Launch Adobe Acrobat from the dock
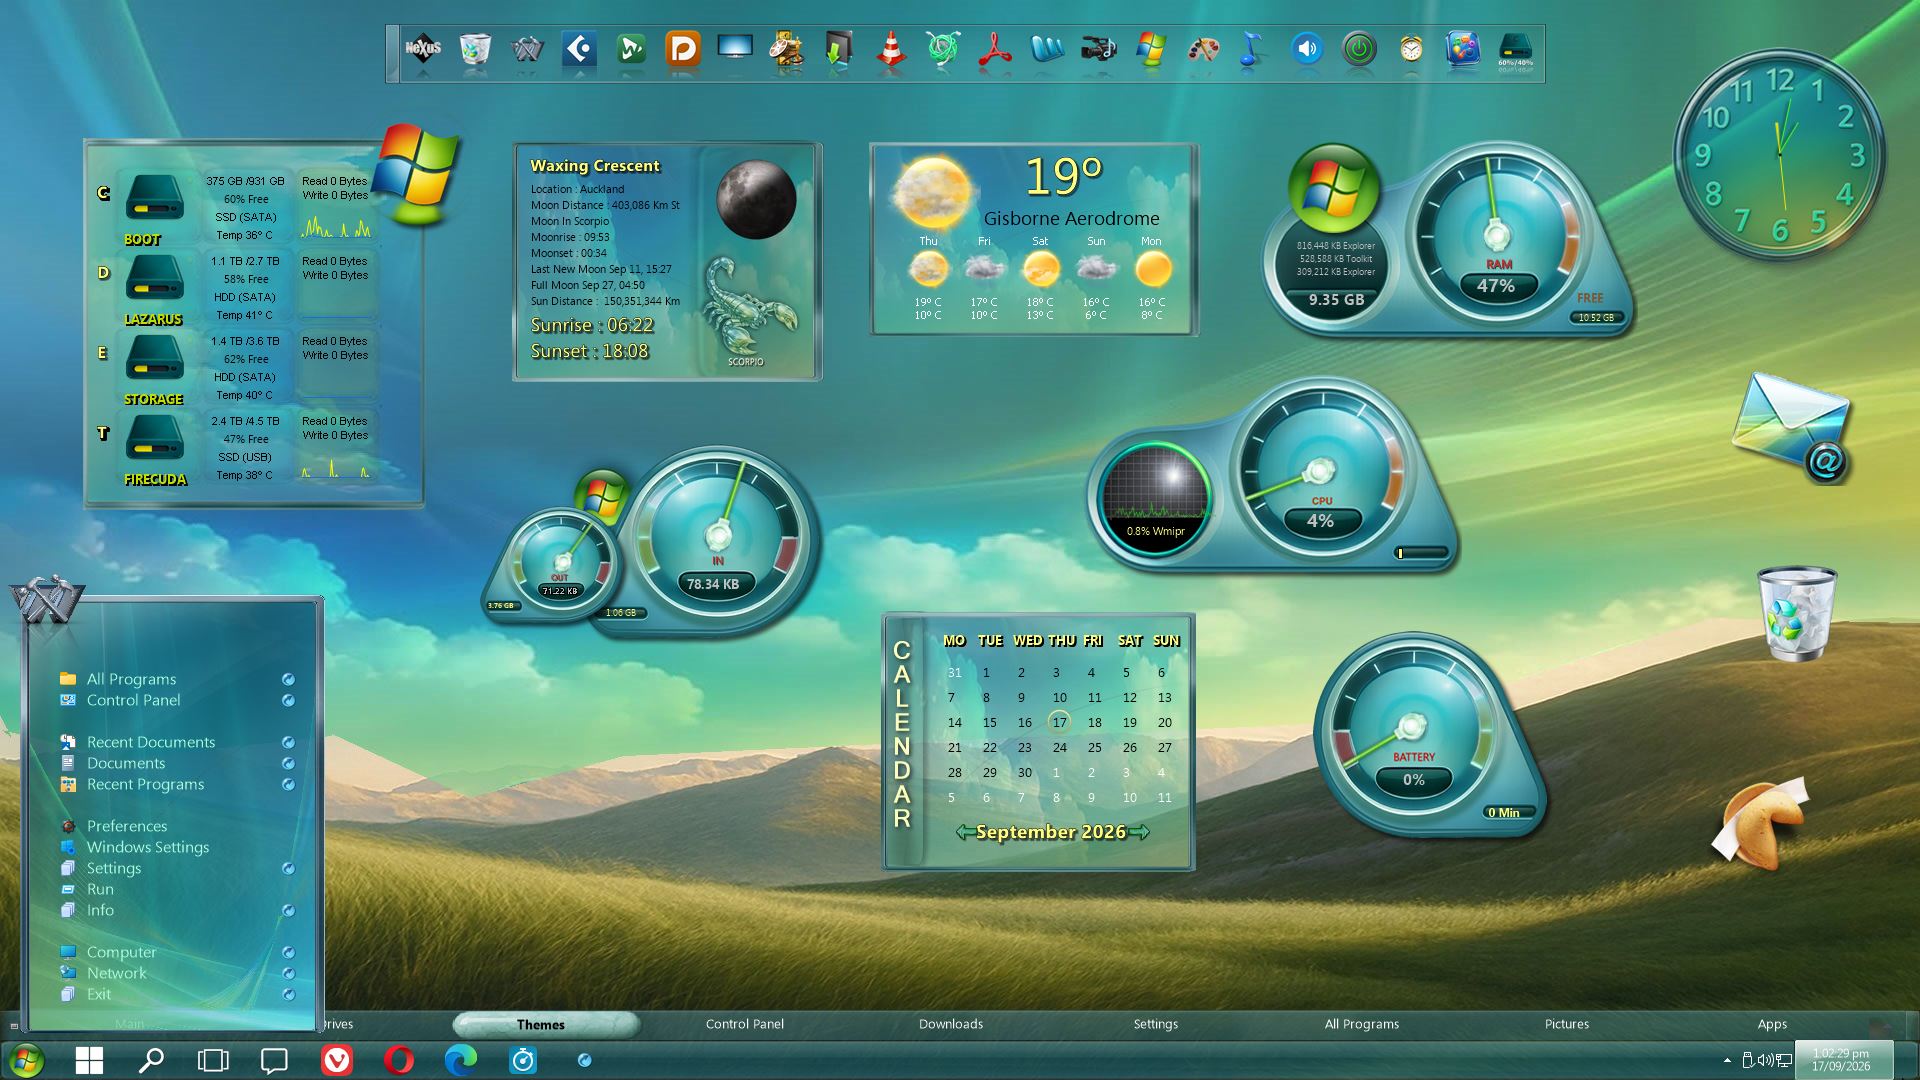 [994, 50]
